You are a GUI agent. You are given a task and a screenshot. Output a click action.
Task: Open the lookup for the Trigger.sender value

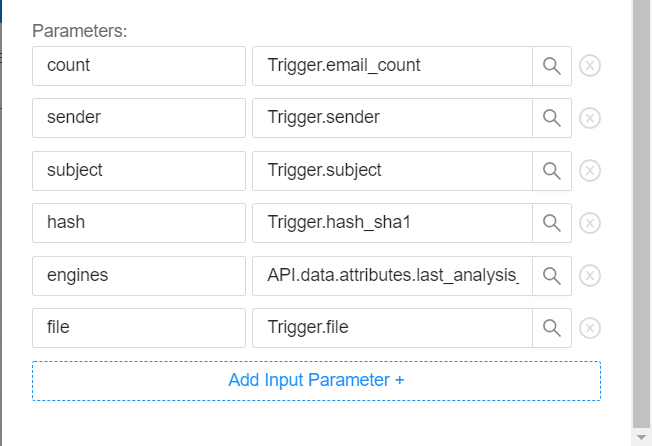(552, 118)
